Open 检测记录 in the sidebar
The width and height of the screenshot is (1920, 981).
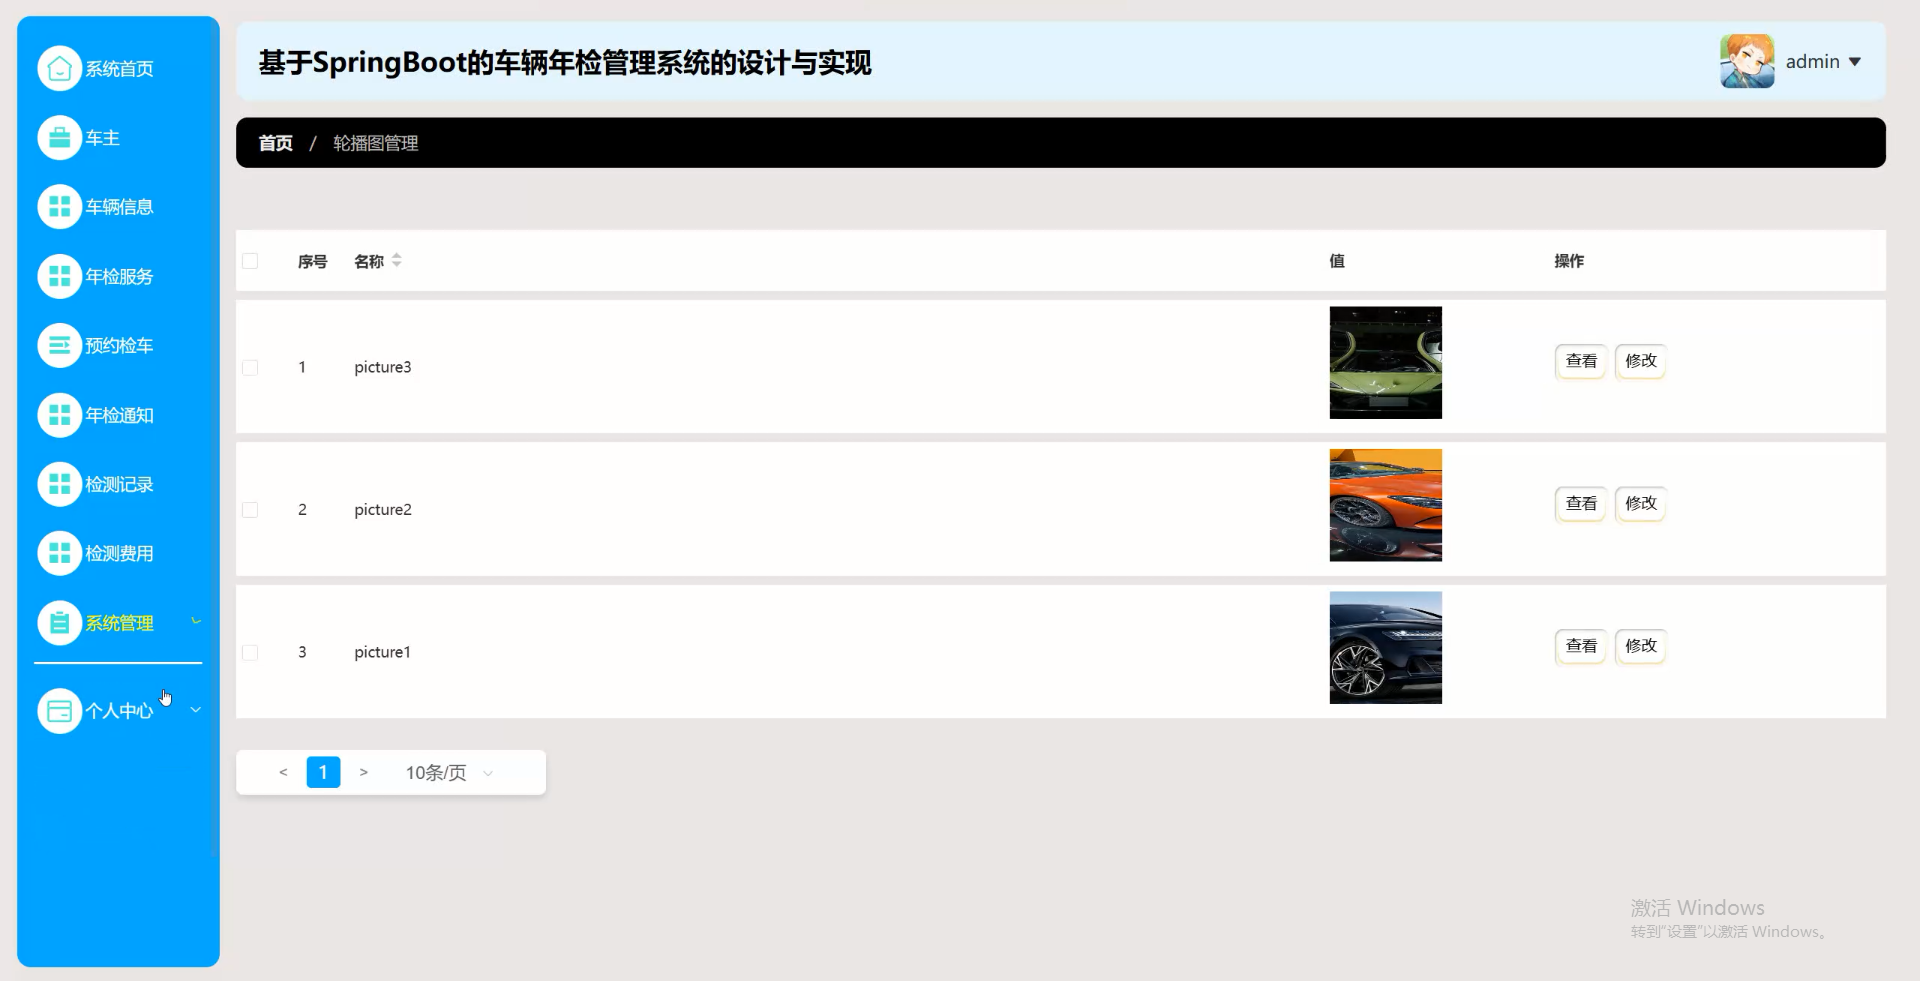click(x=118, y=484)
